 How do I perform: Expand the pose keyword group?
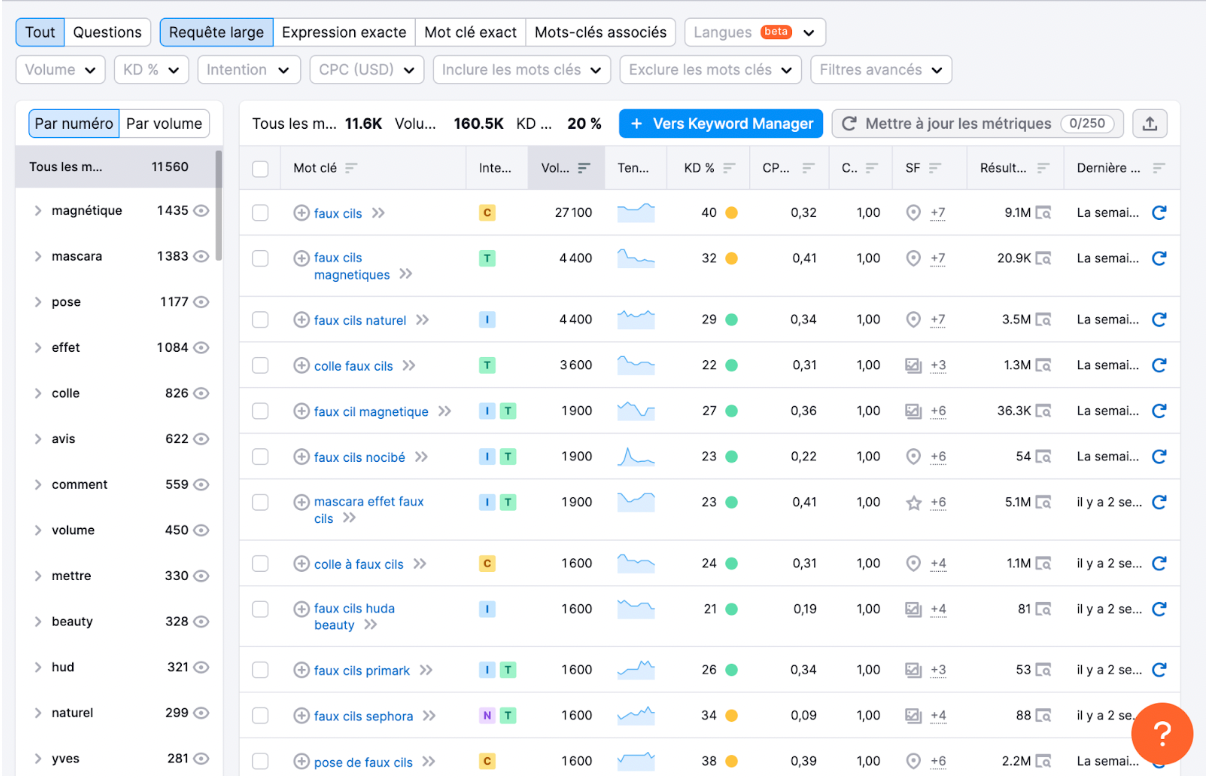tap(38, 302)
